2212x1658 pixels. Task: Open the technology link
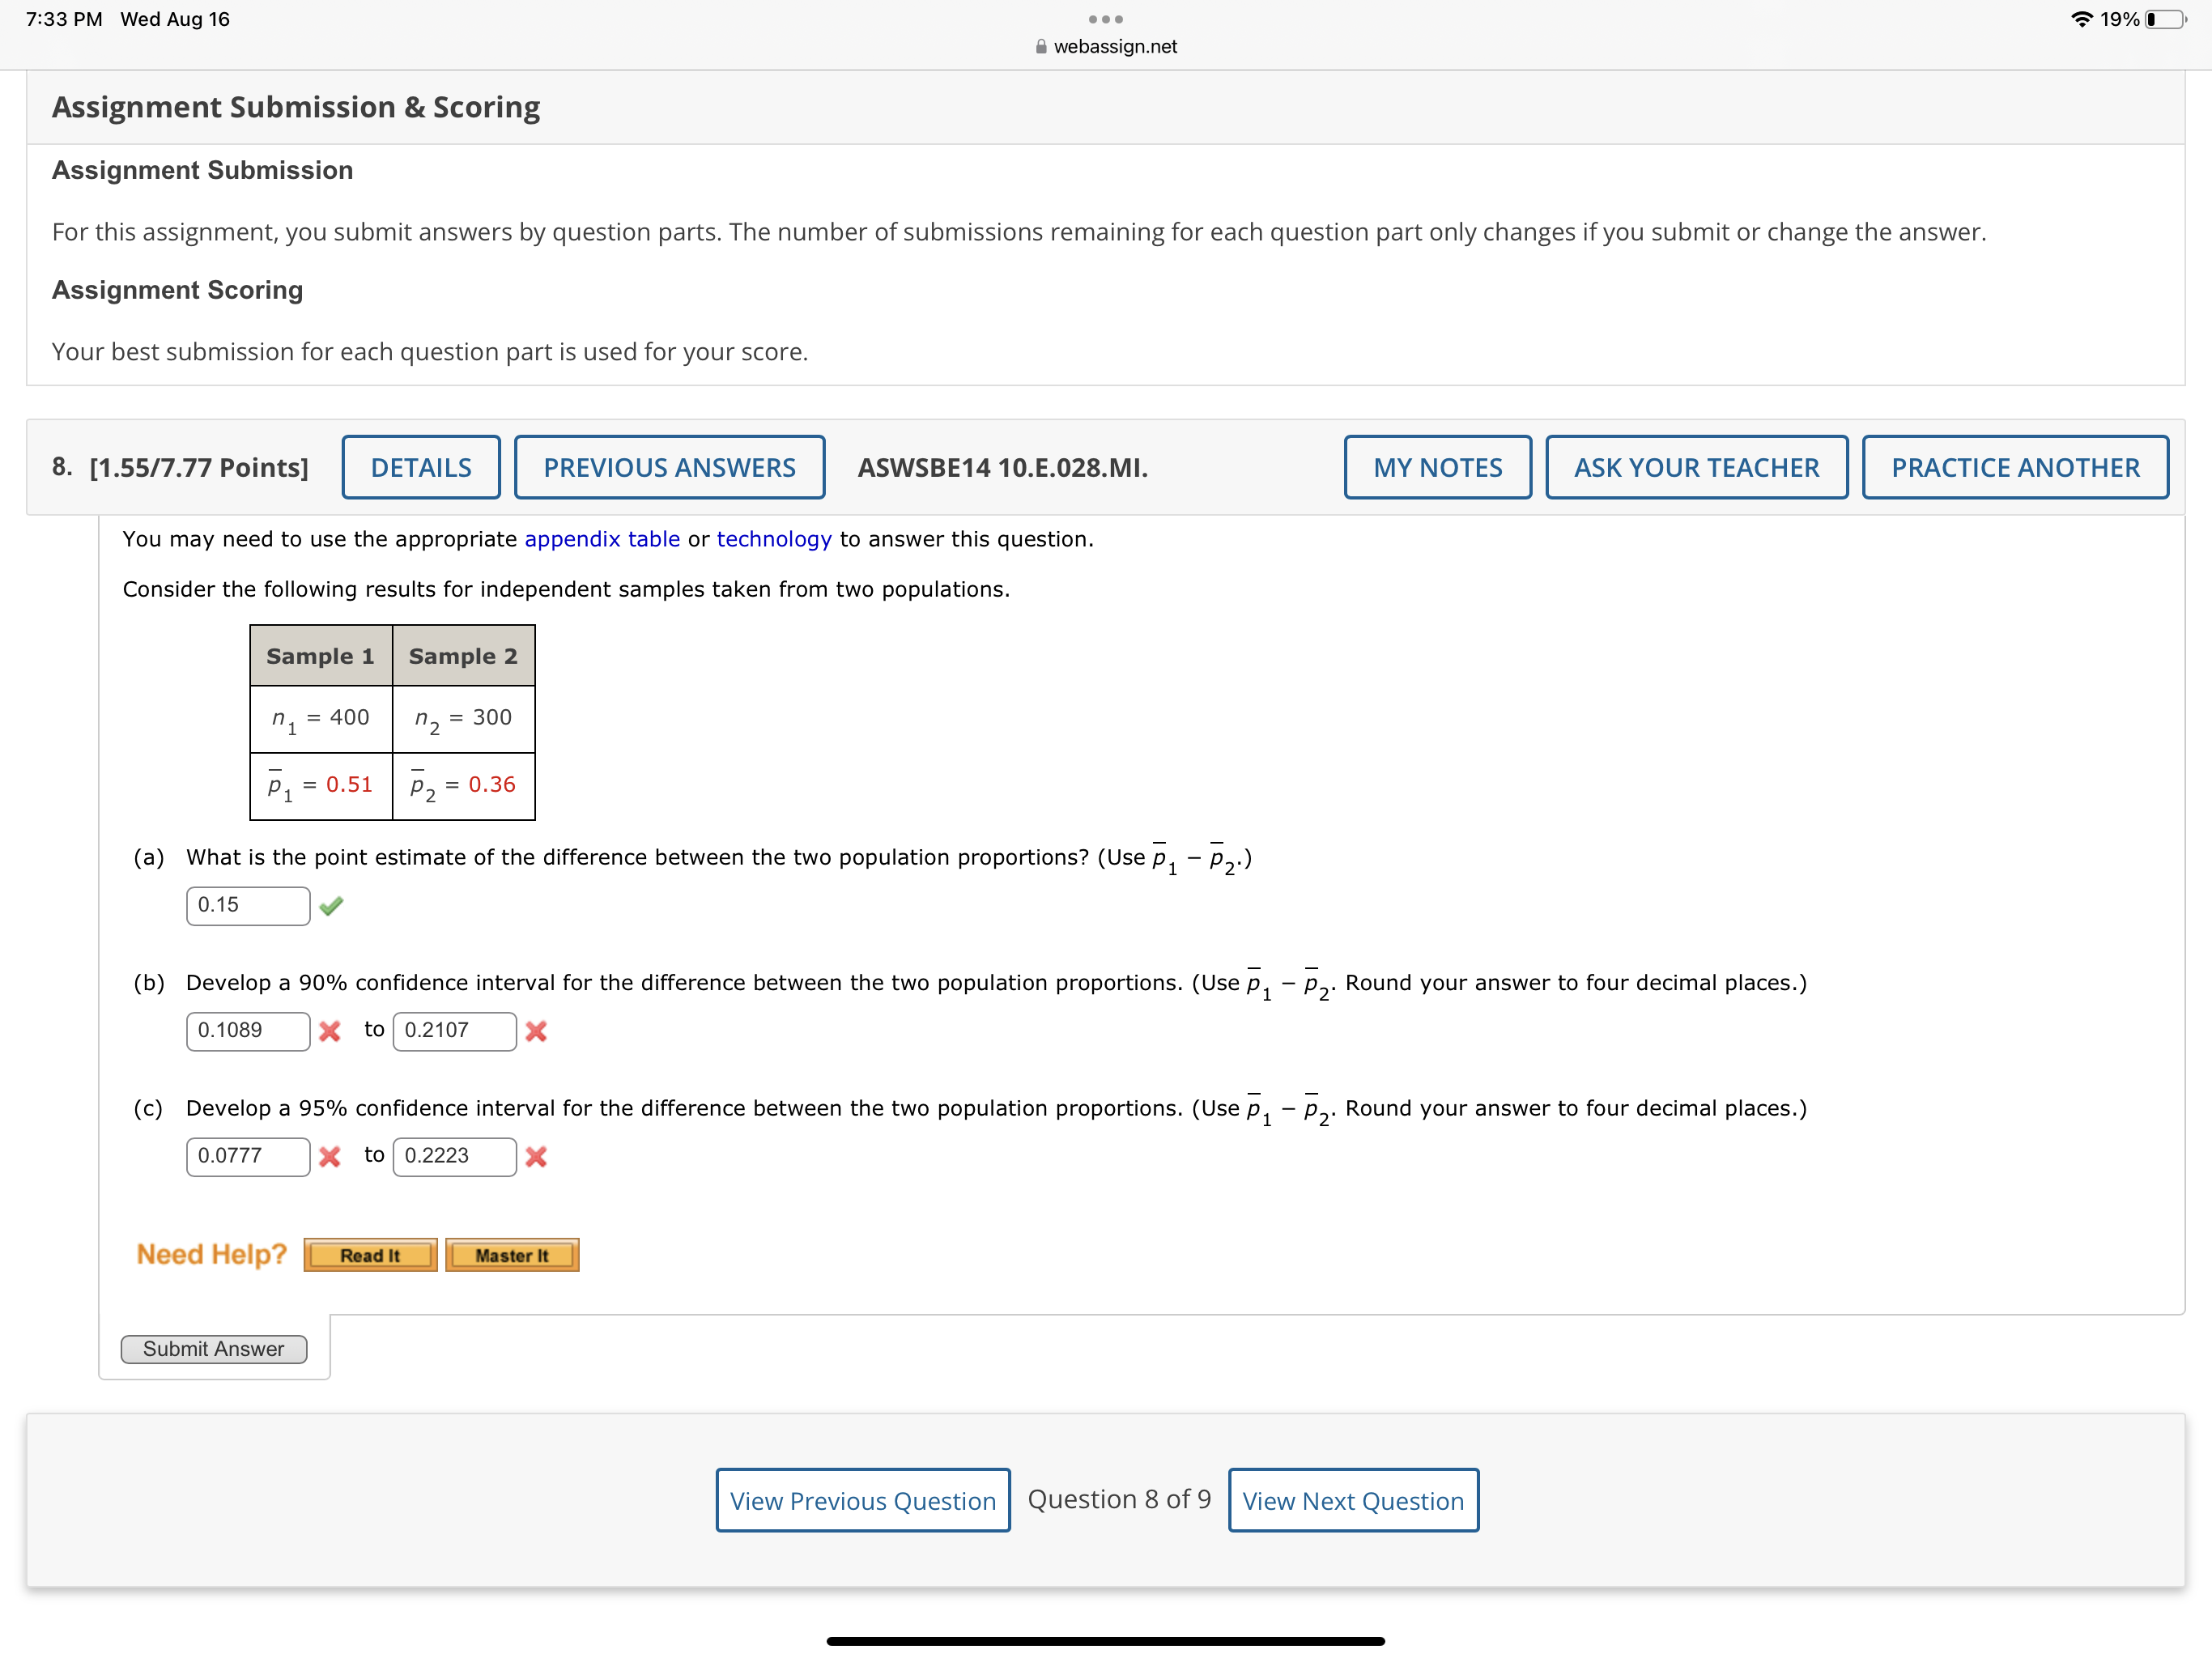[x=773, y=539]
